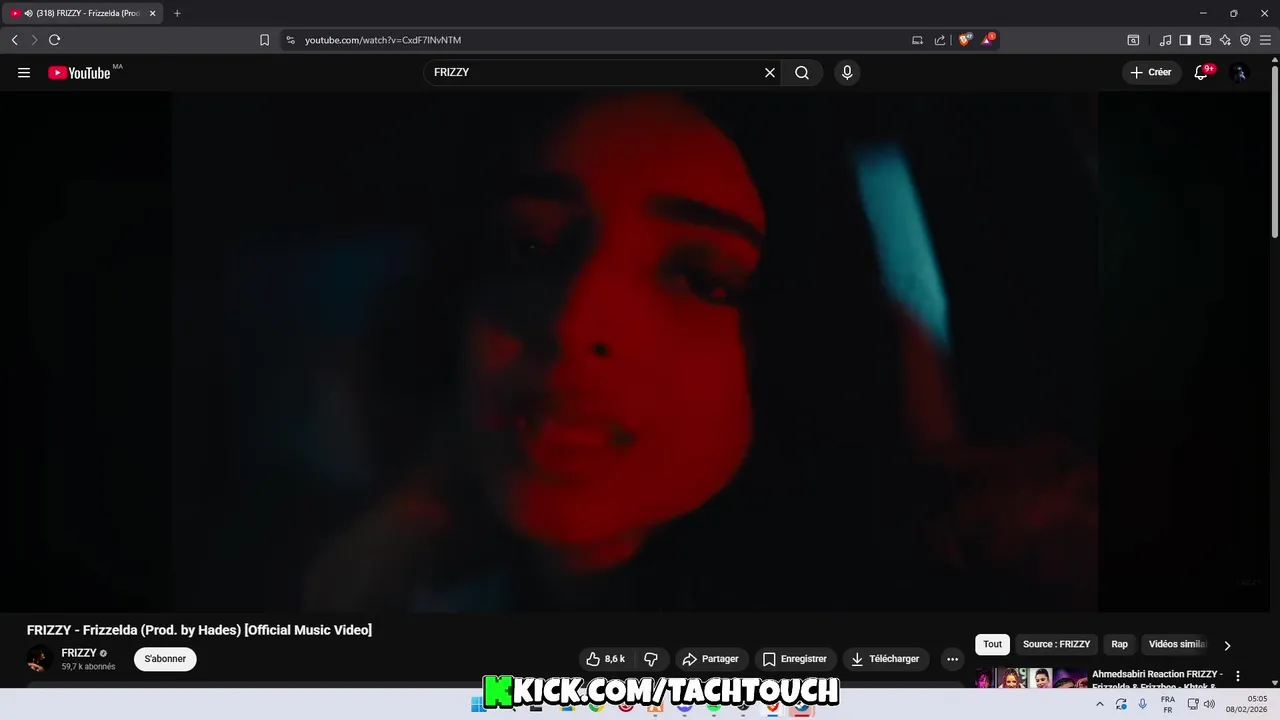The image size is (1280, 720).
Task: Open Brave Wallet icon
Action: (x=1205, y=40)
